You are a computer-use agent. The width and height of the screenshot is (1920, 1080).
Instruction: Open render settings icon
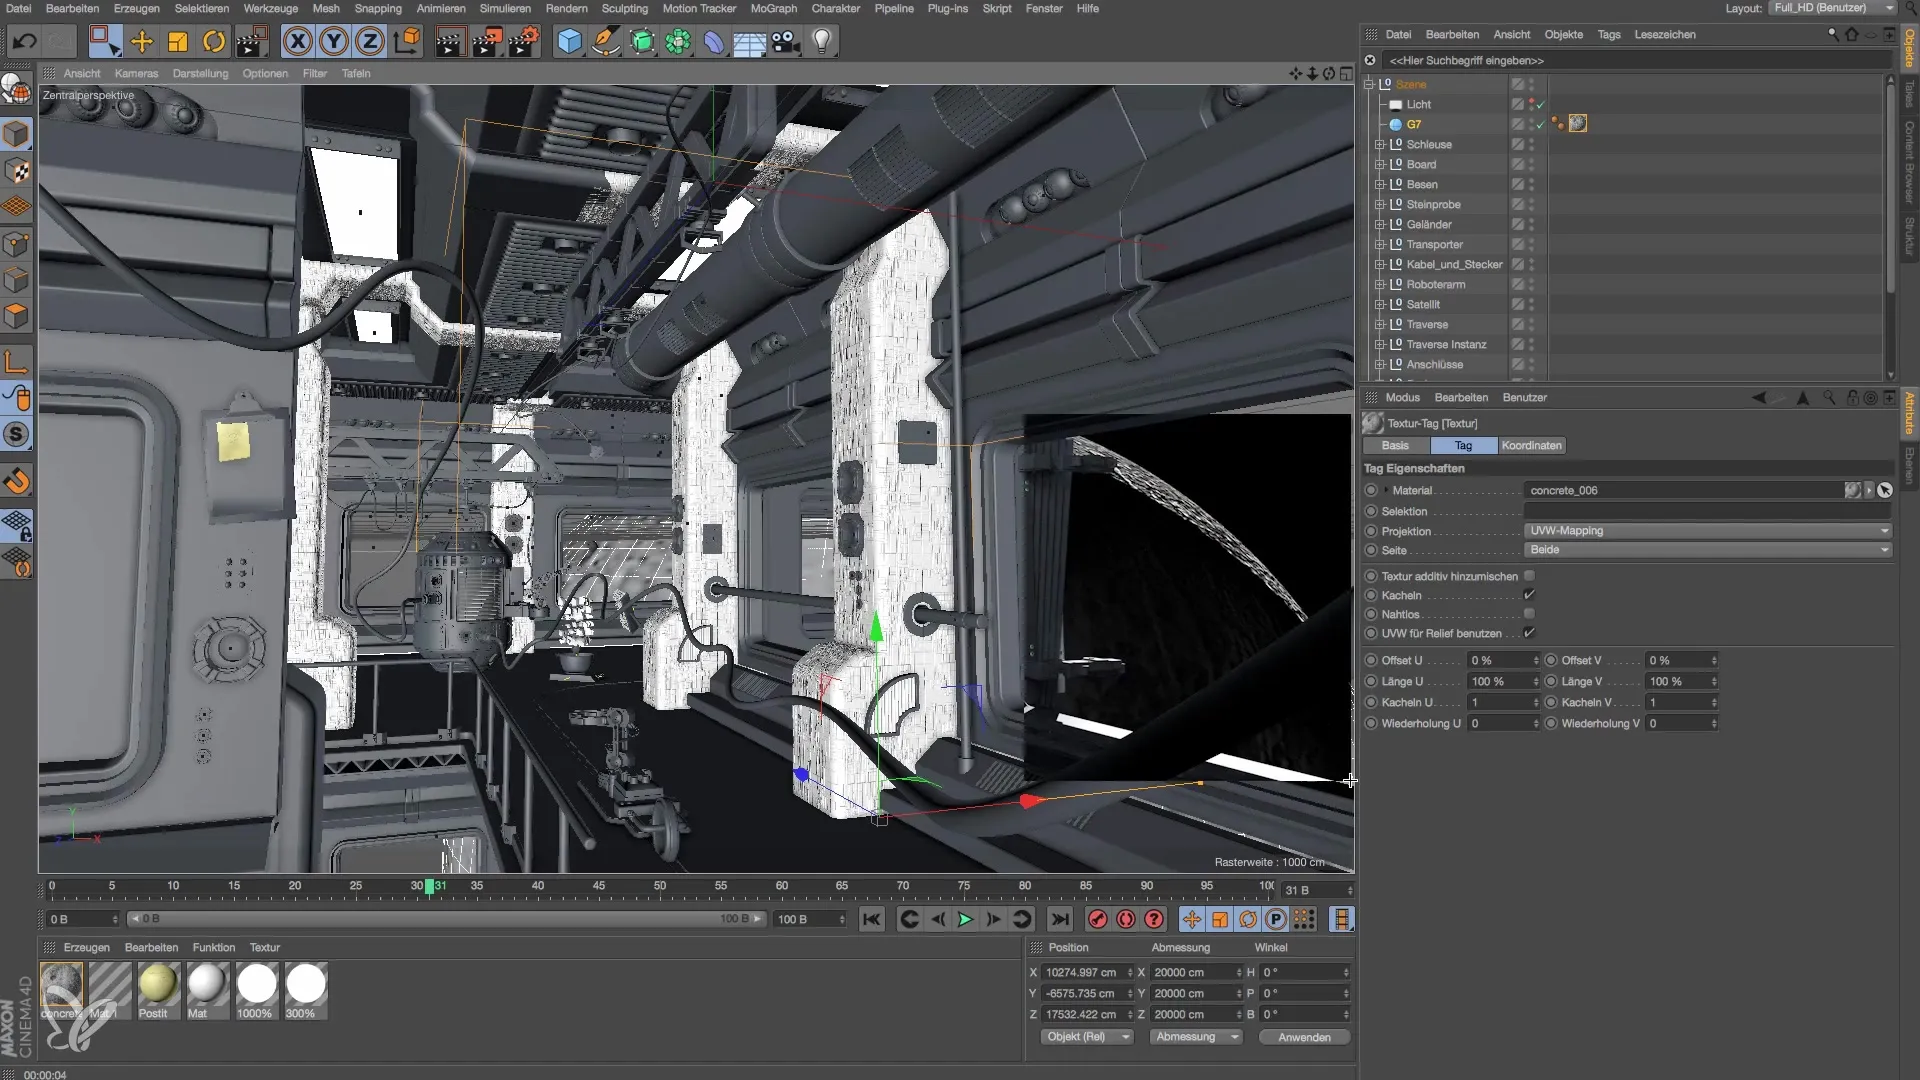tap(523, 41)
